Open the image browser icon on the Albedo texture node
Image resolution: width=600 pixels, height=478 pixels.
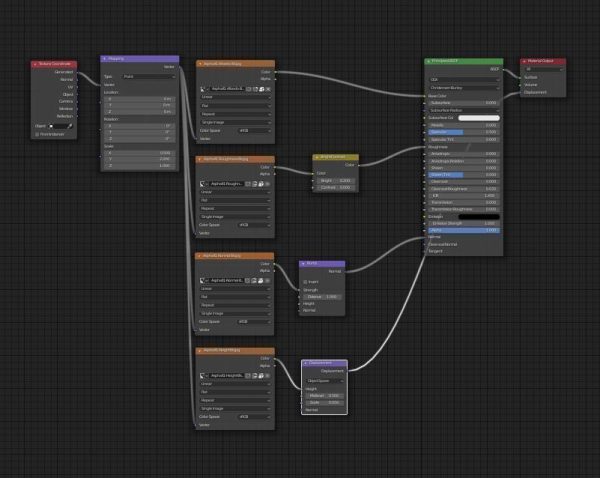(204, 89)
